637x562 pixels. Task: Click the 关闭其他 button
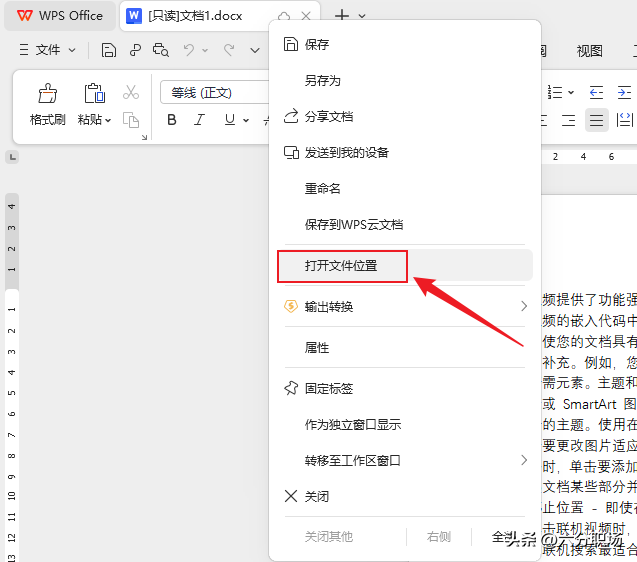click(329, 537)
